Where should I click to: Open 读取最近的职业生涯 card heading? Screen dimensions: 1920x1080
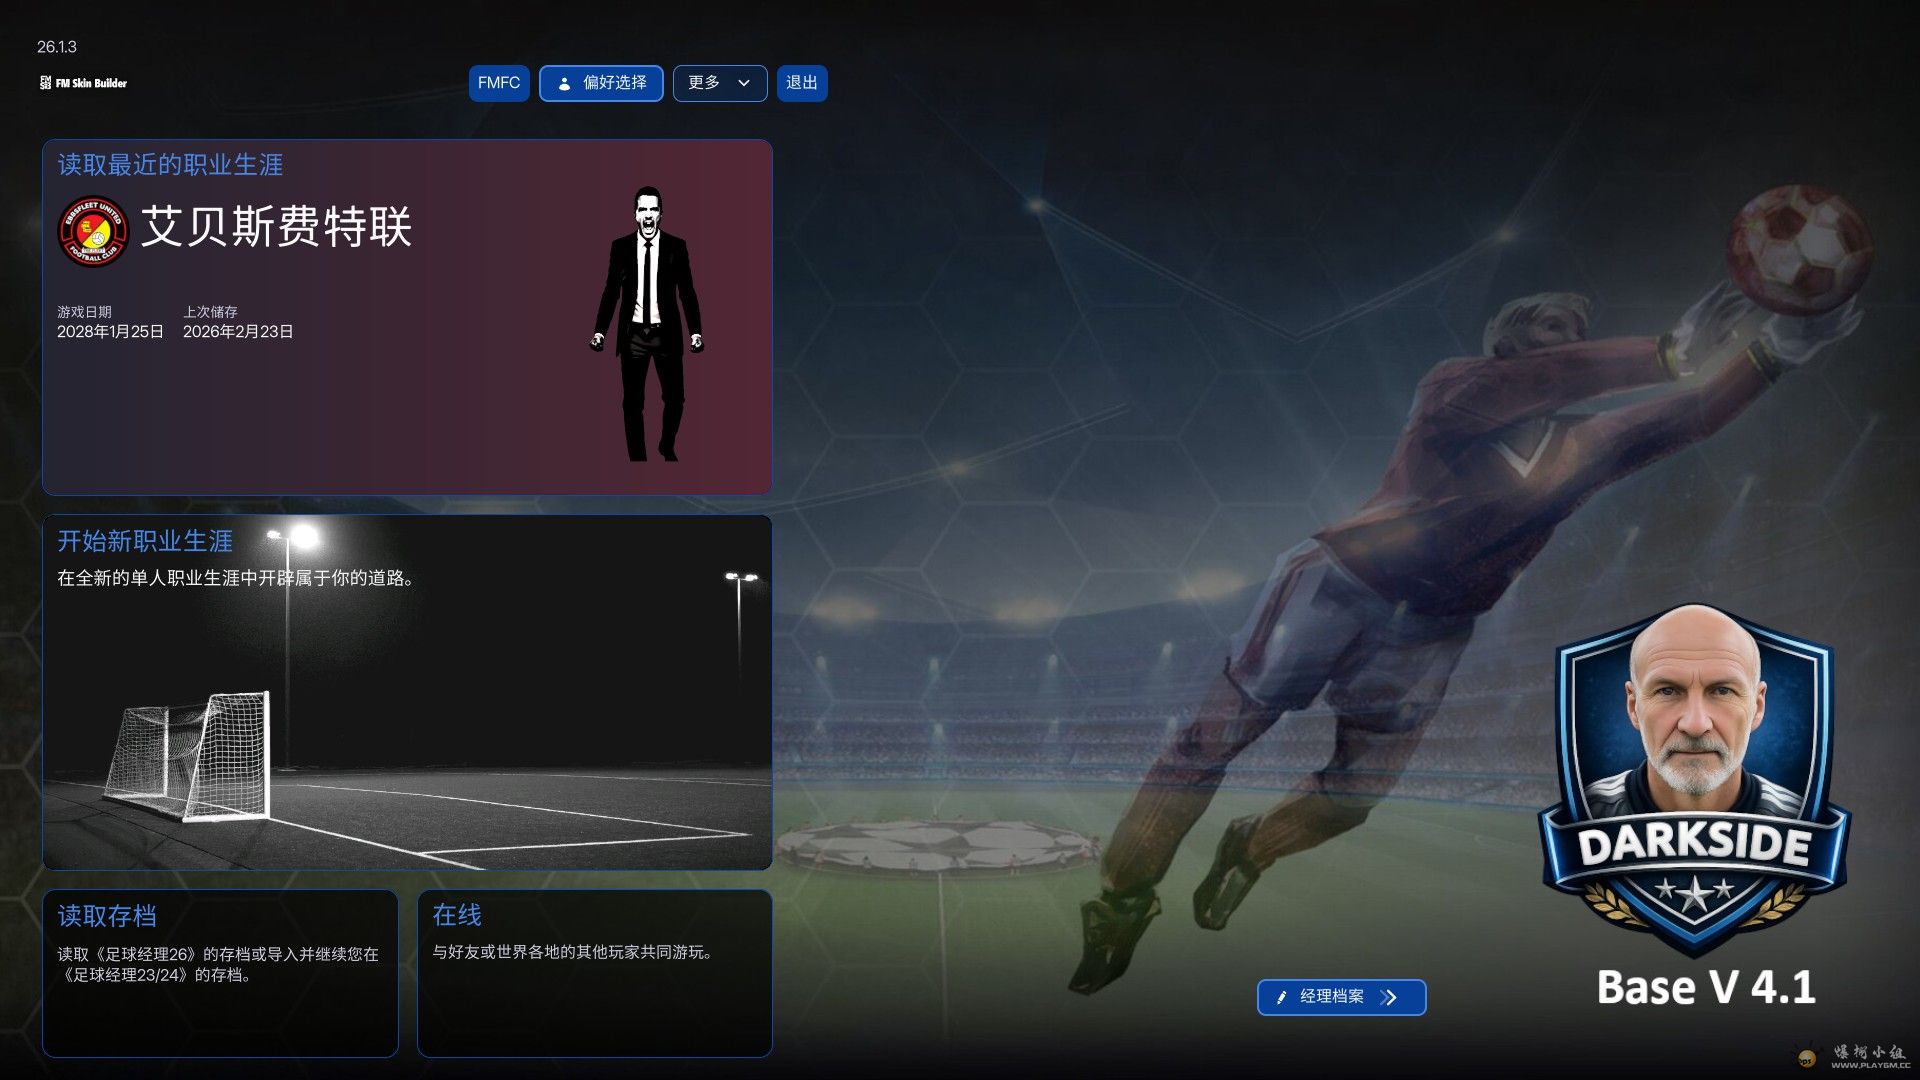tap(170, 165)
